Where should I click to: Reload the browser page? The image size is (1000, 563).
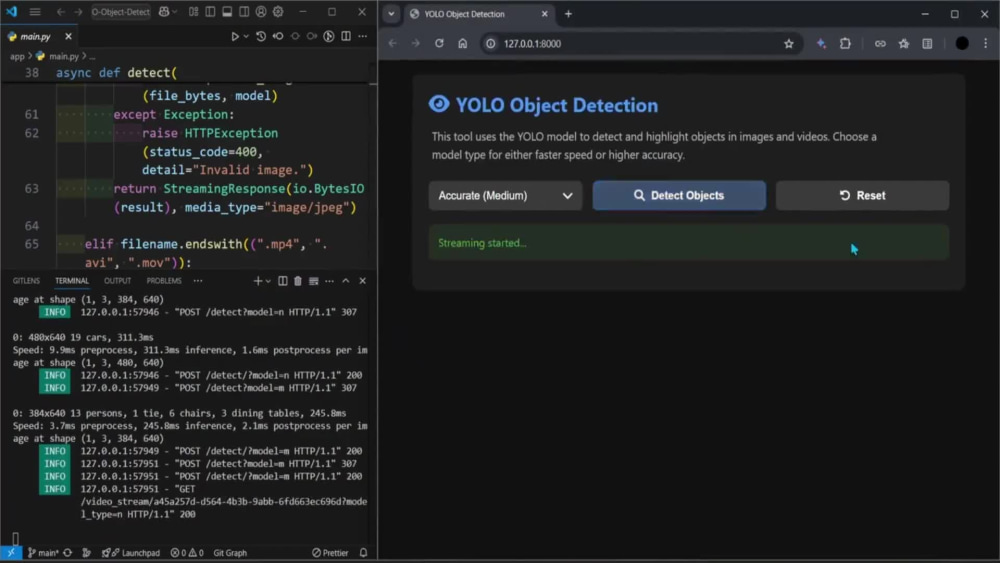click(x=439, y=43)
